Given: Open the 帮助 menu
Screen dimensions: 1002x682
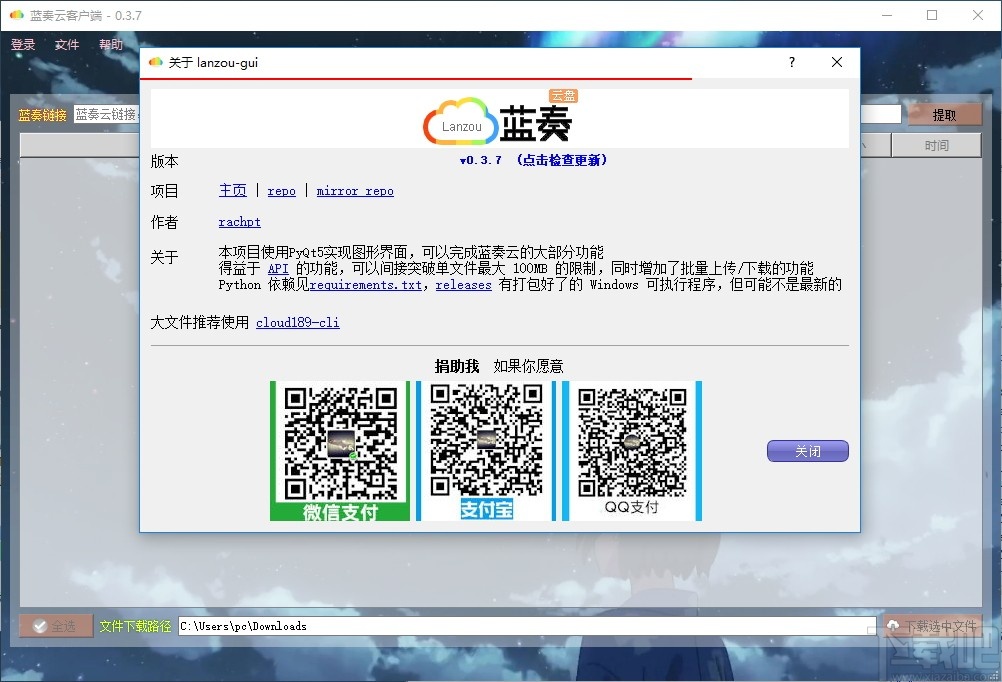Looking at the screenshot, I should point(110,44).
